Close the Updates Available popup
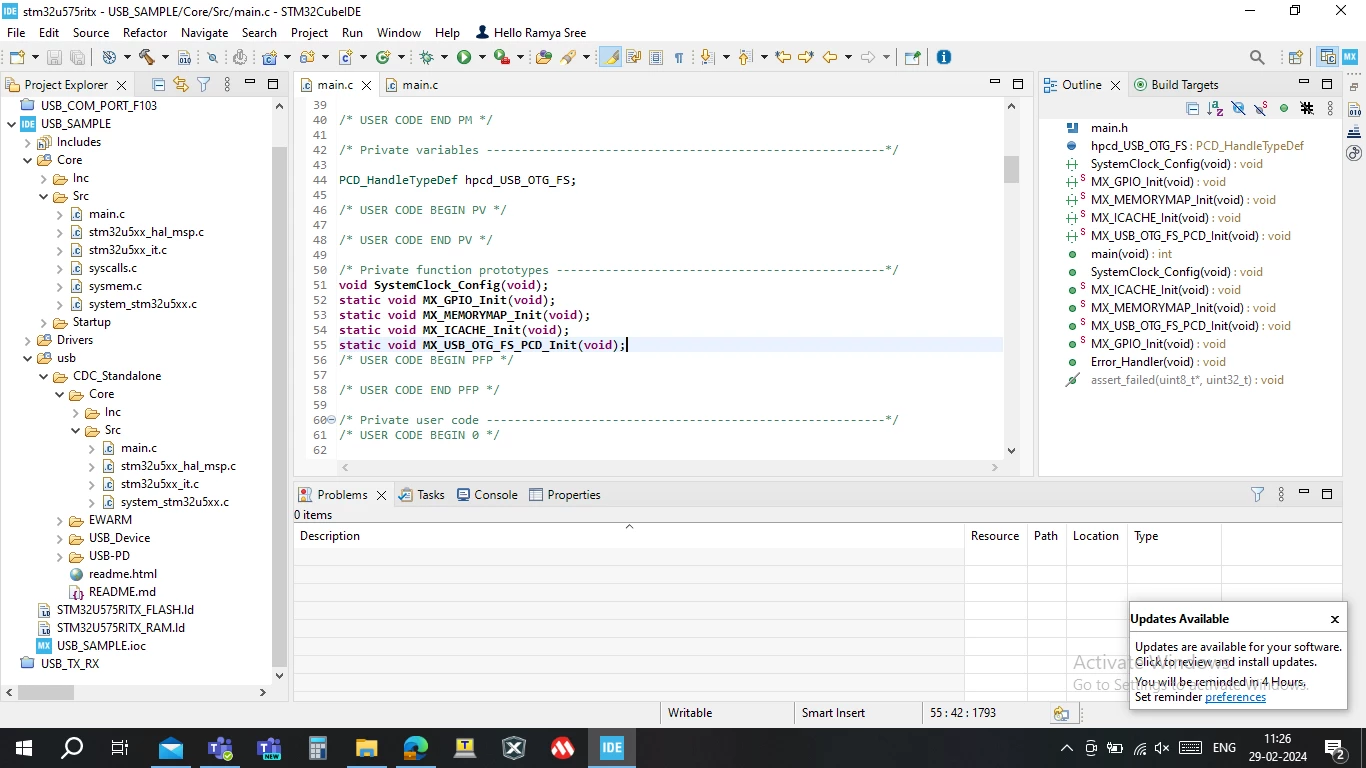 point(1334,619)
